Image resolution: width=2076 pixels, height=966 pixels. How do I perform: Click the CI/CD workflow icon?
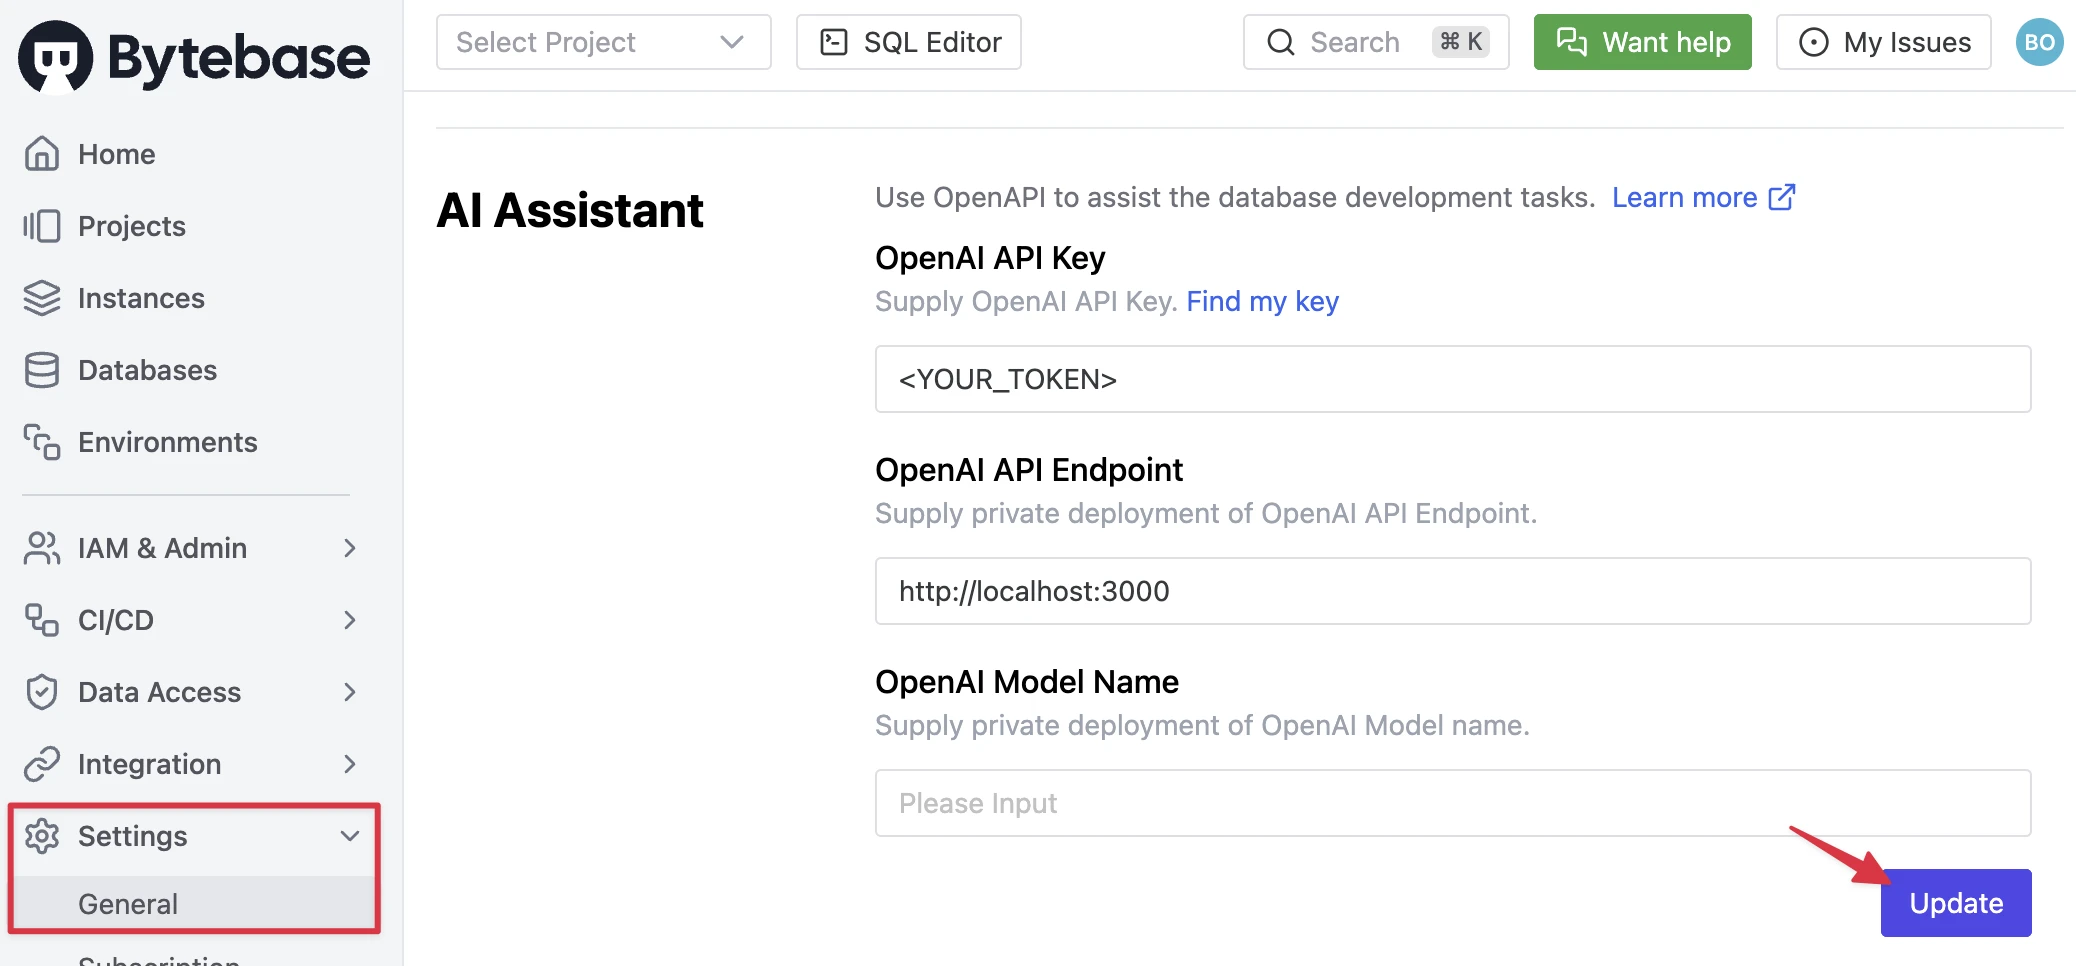[42, 620]
